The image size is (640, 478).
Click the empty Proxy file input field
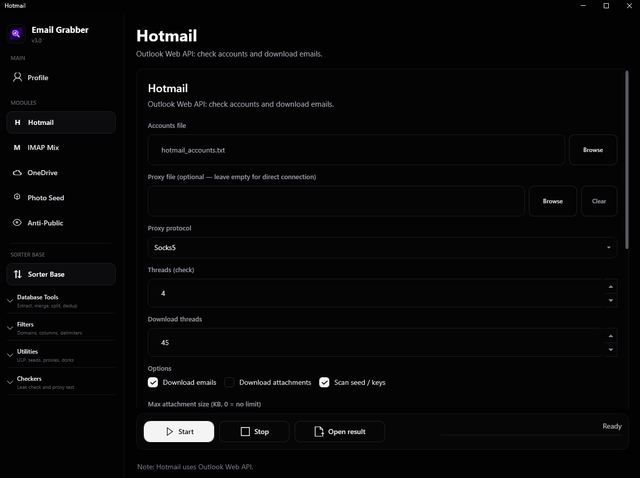pyautogui.click(x=336, y=201)
